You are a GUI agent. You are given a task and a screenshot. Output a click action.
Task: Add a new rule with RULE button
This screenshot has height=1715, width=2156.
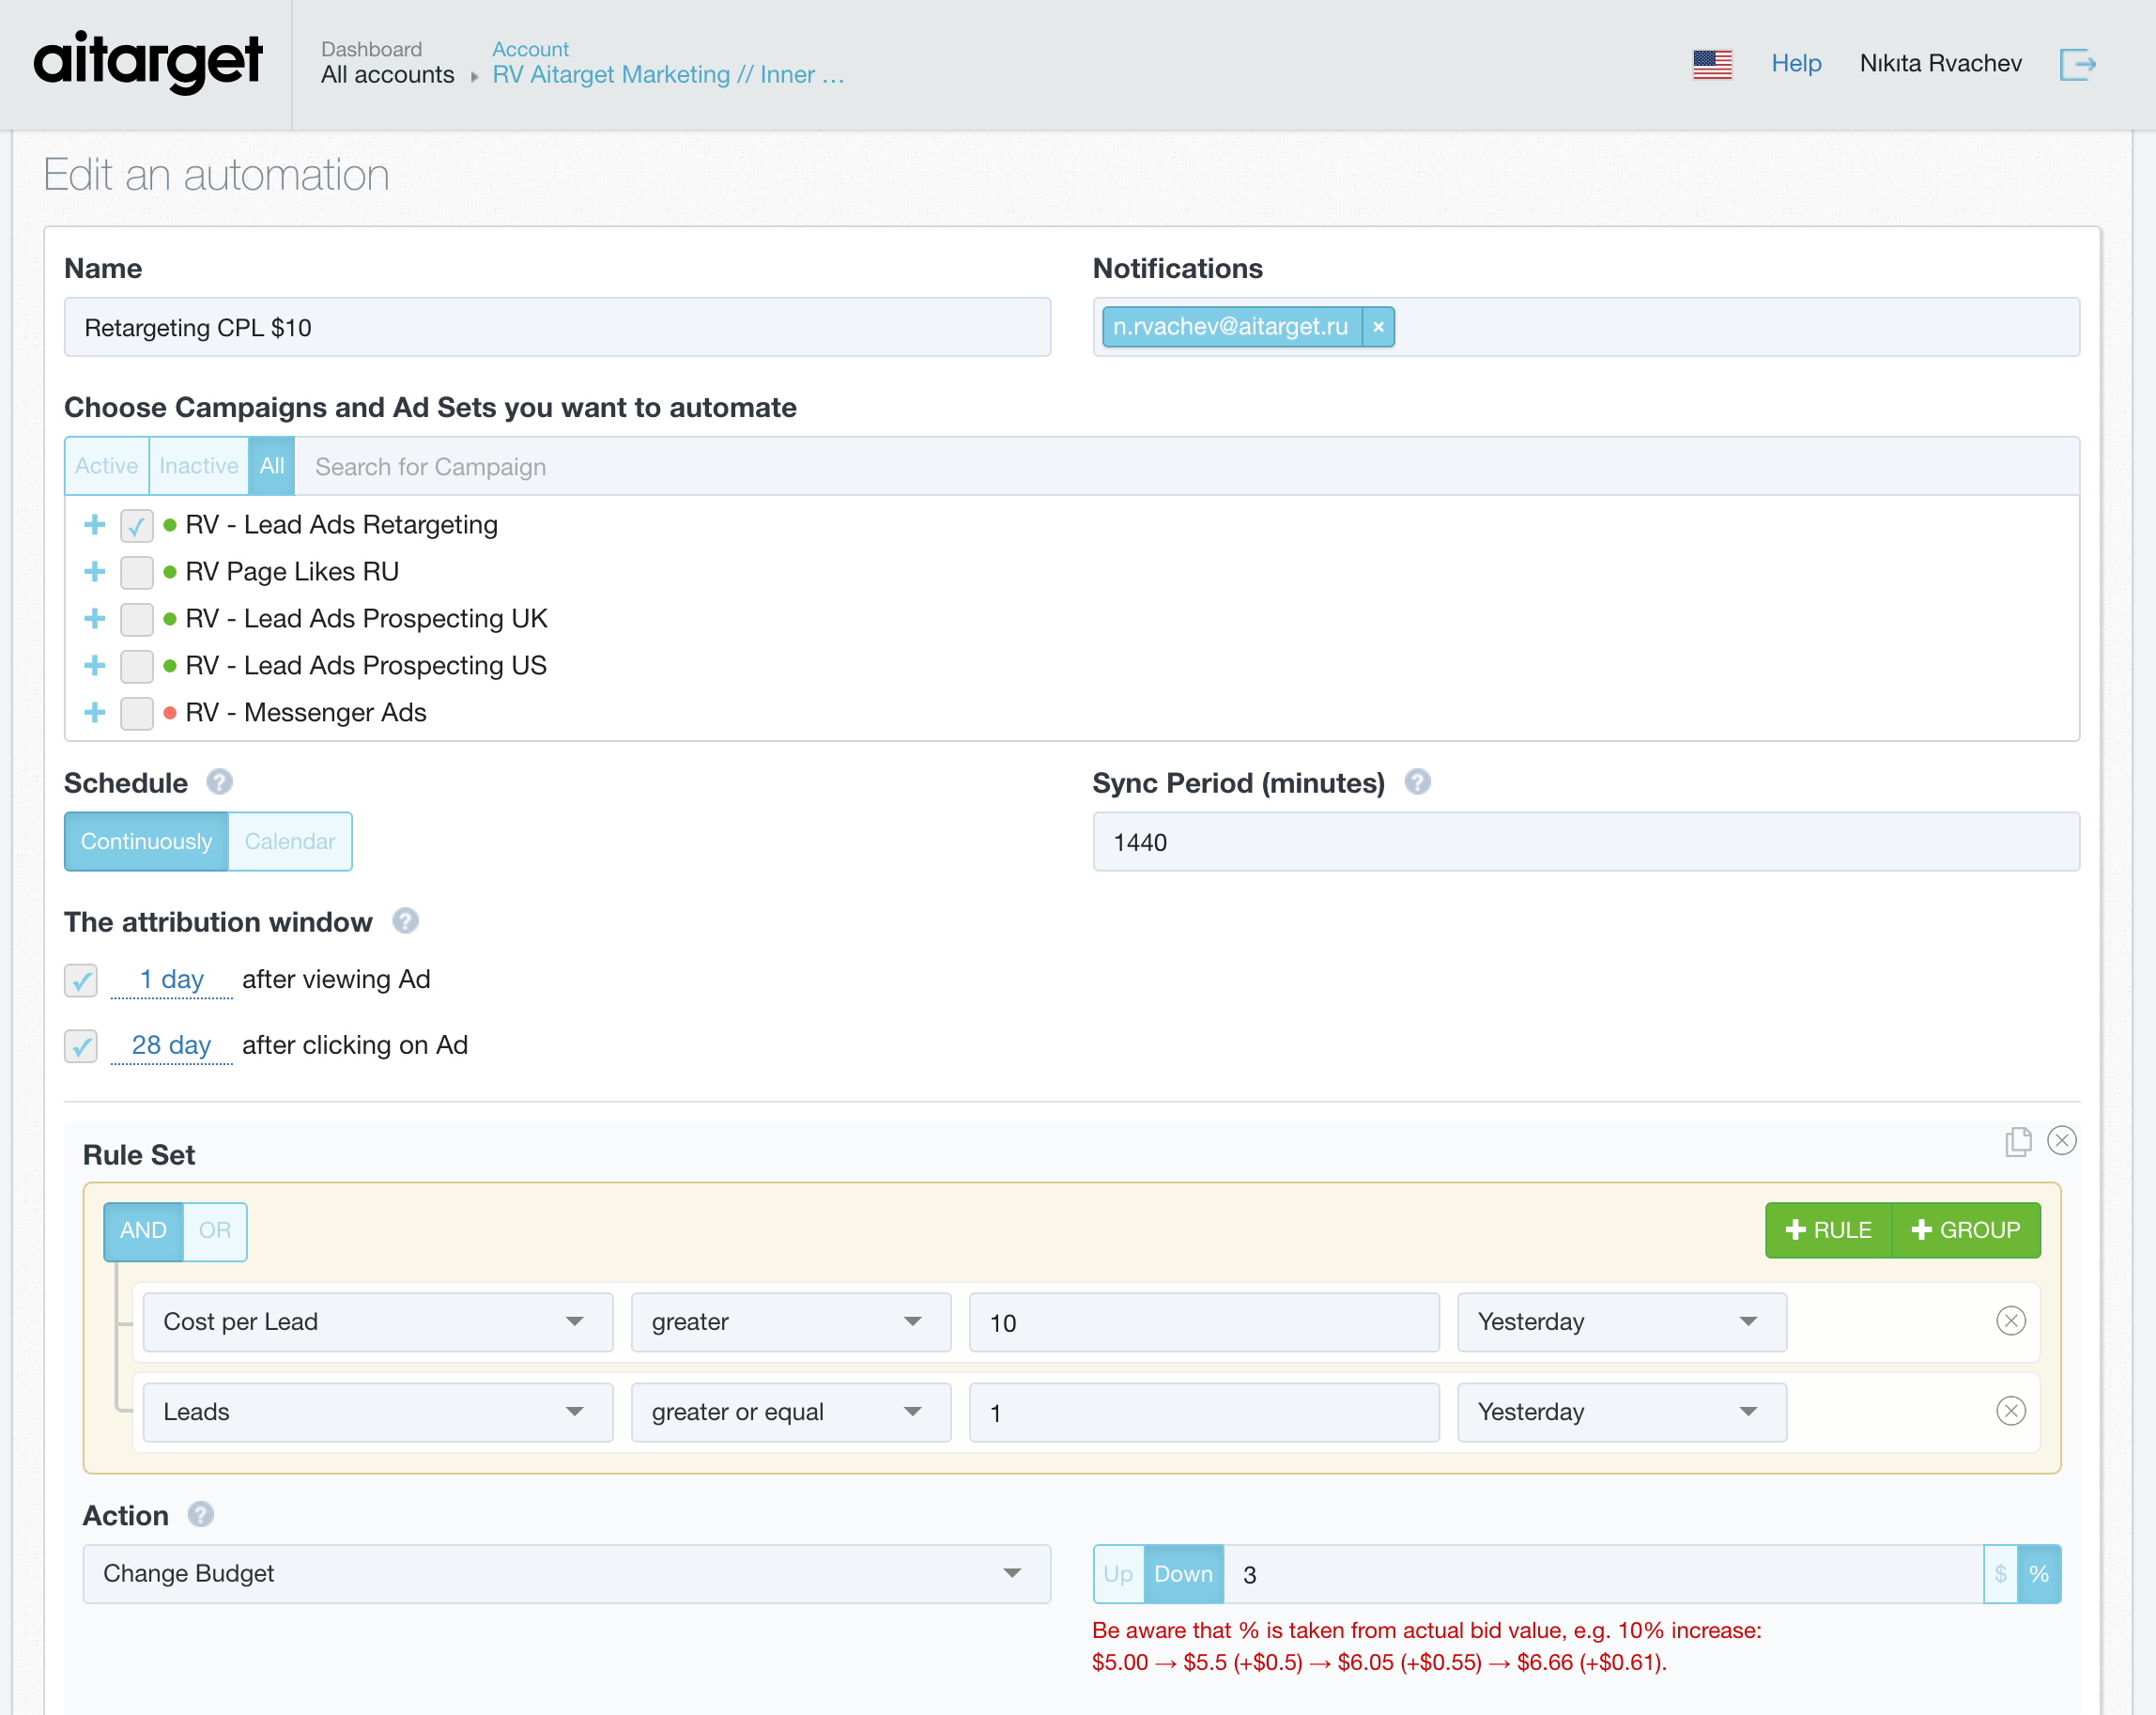coord(1829,1231)
